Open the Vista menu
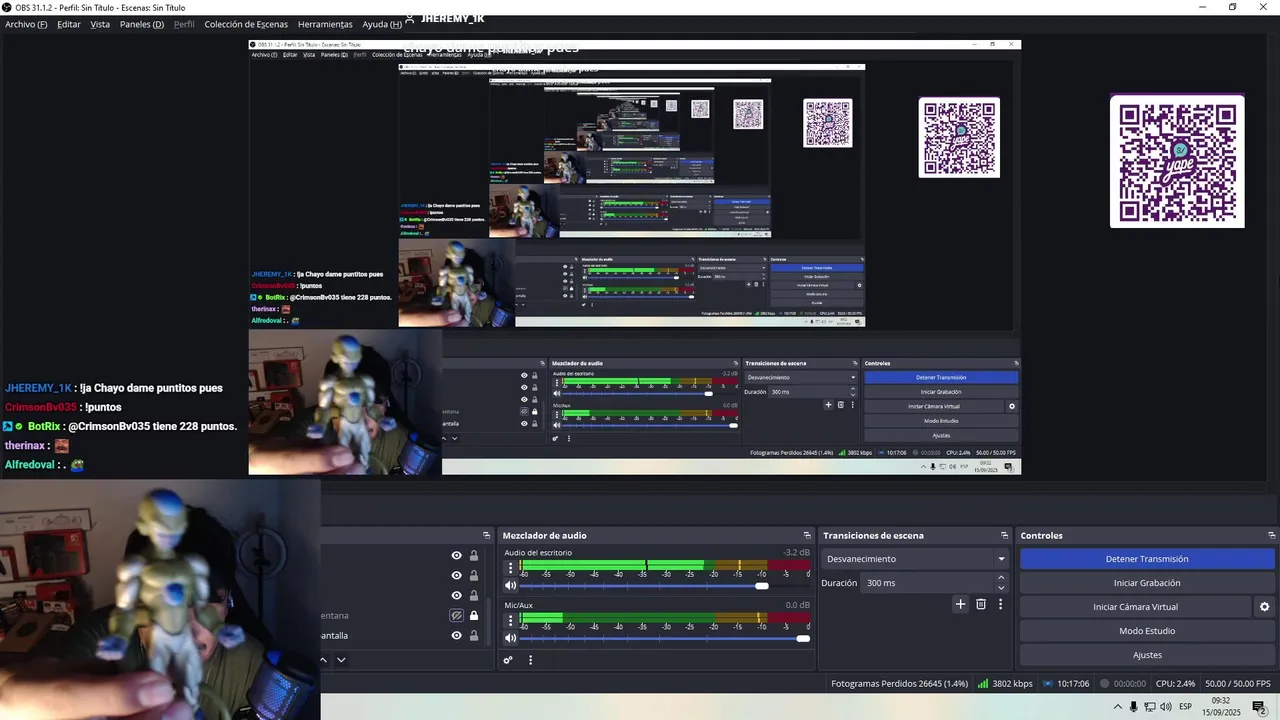 100,24
